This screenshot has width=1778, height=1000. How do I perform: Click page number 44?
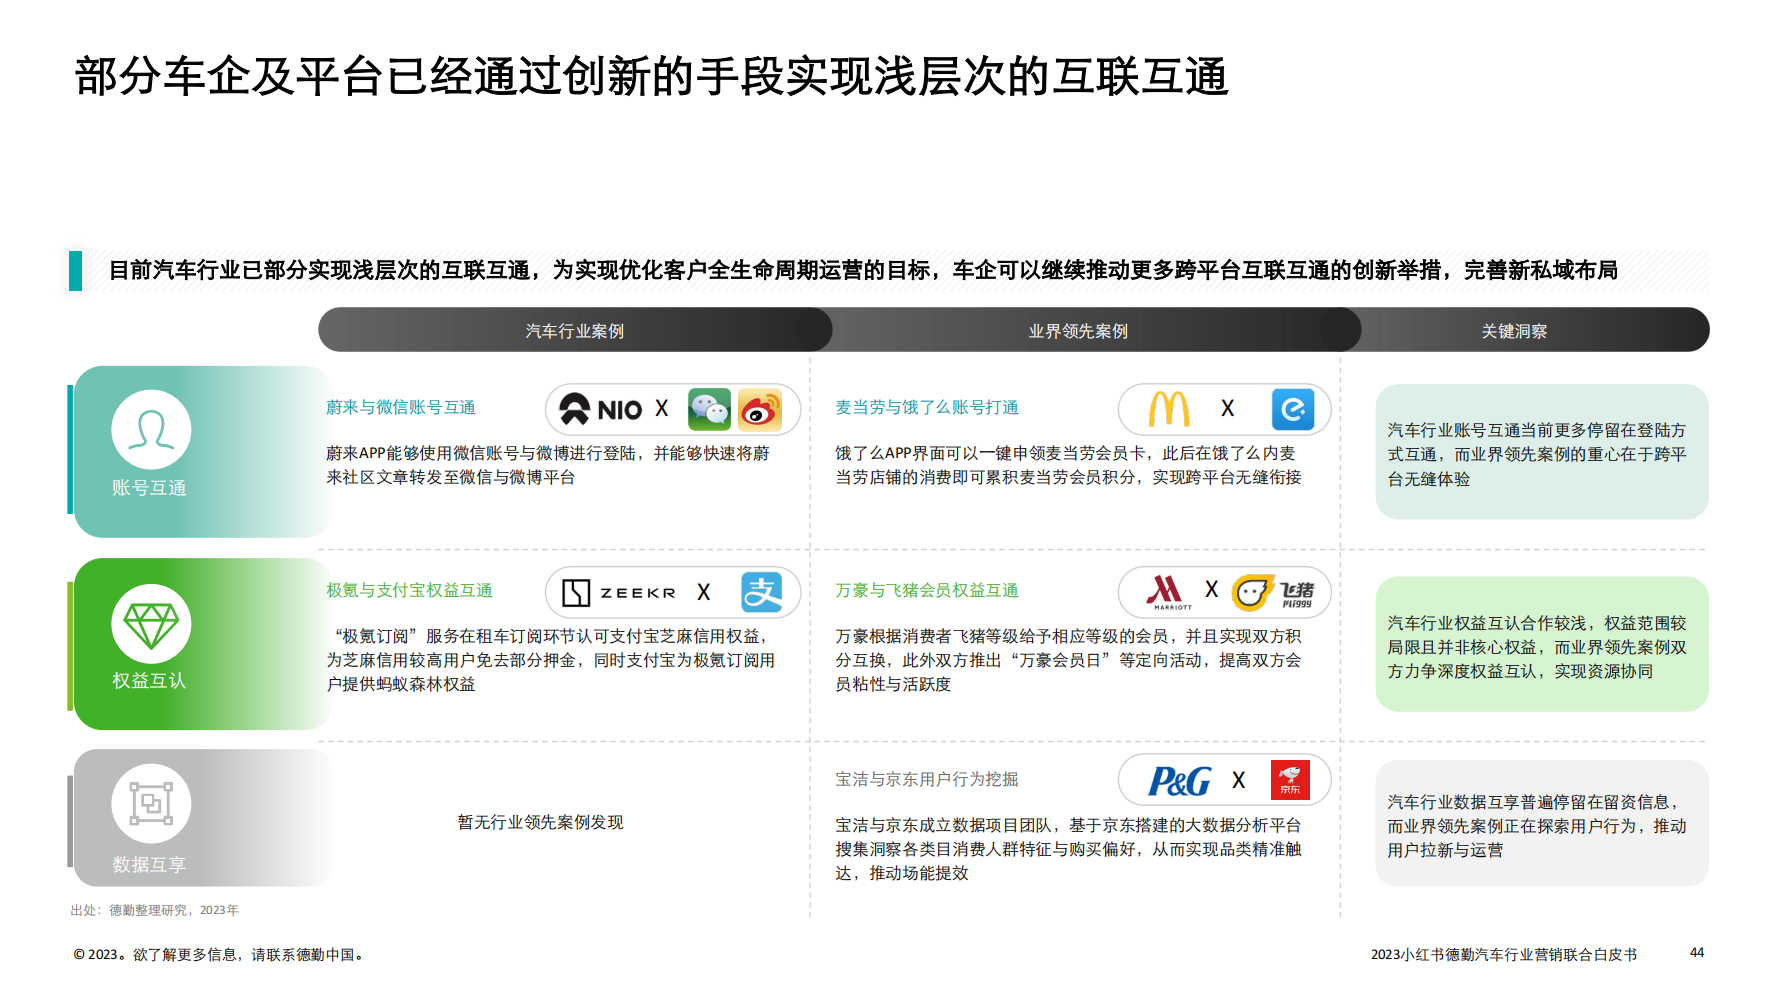point(1697,953)
